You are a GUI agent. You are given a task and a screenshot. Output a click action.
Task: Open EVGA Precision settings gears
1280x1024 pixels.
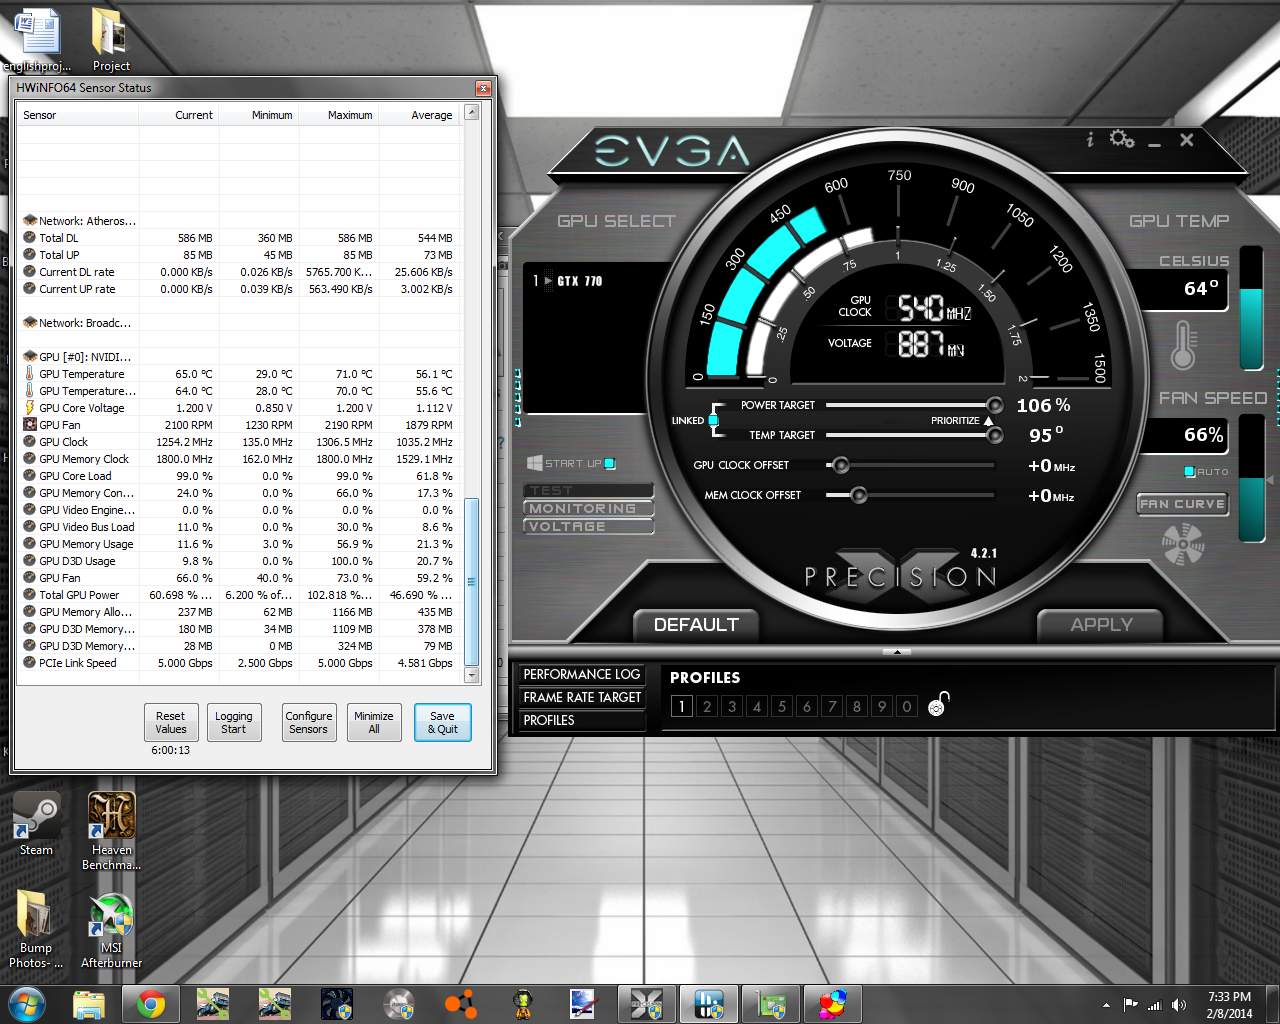pos(1122,139)
